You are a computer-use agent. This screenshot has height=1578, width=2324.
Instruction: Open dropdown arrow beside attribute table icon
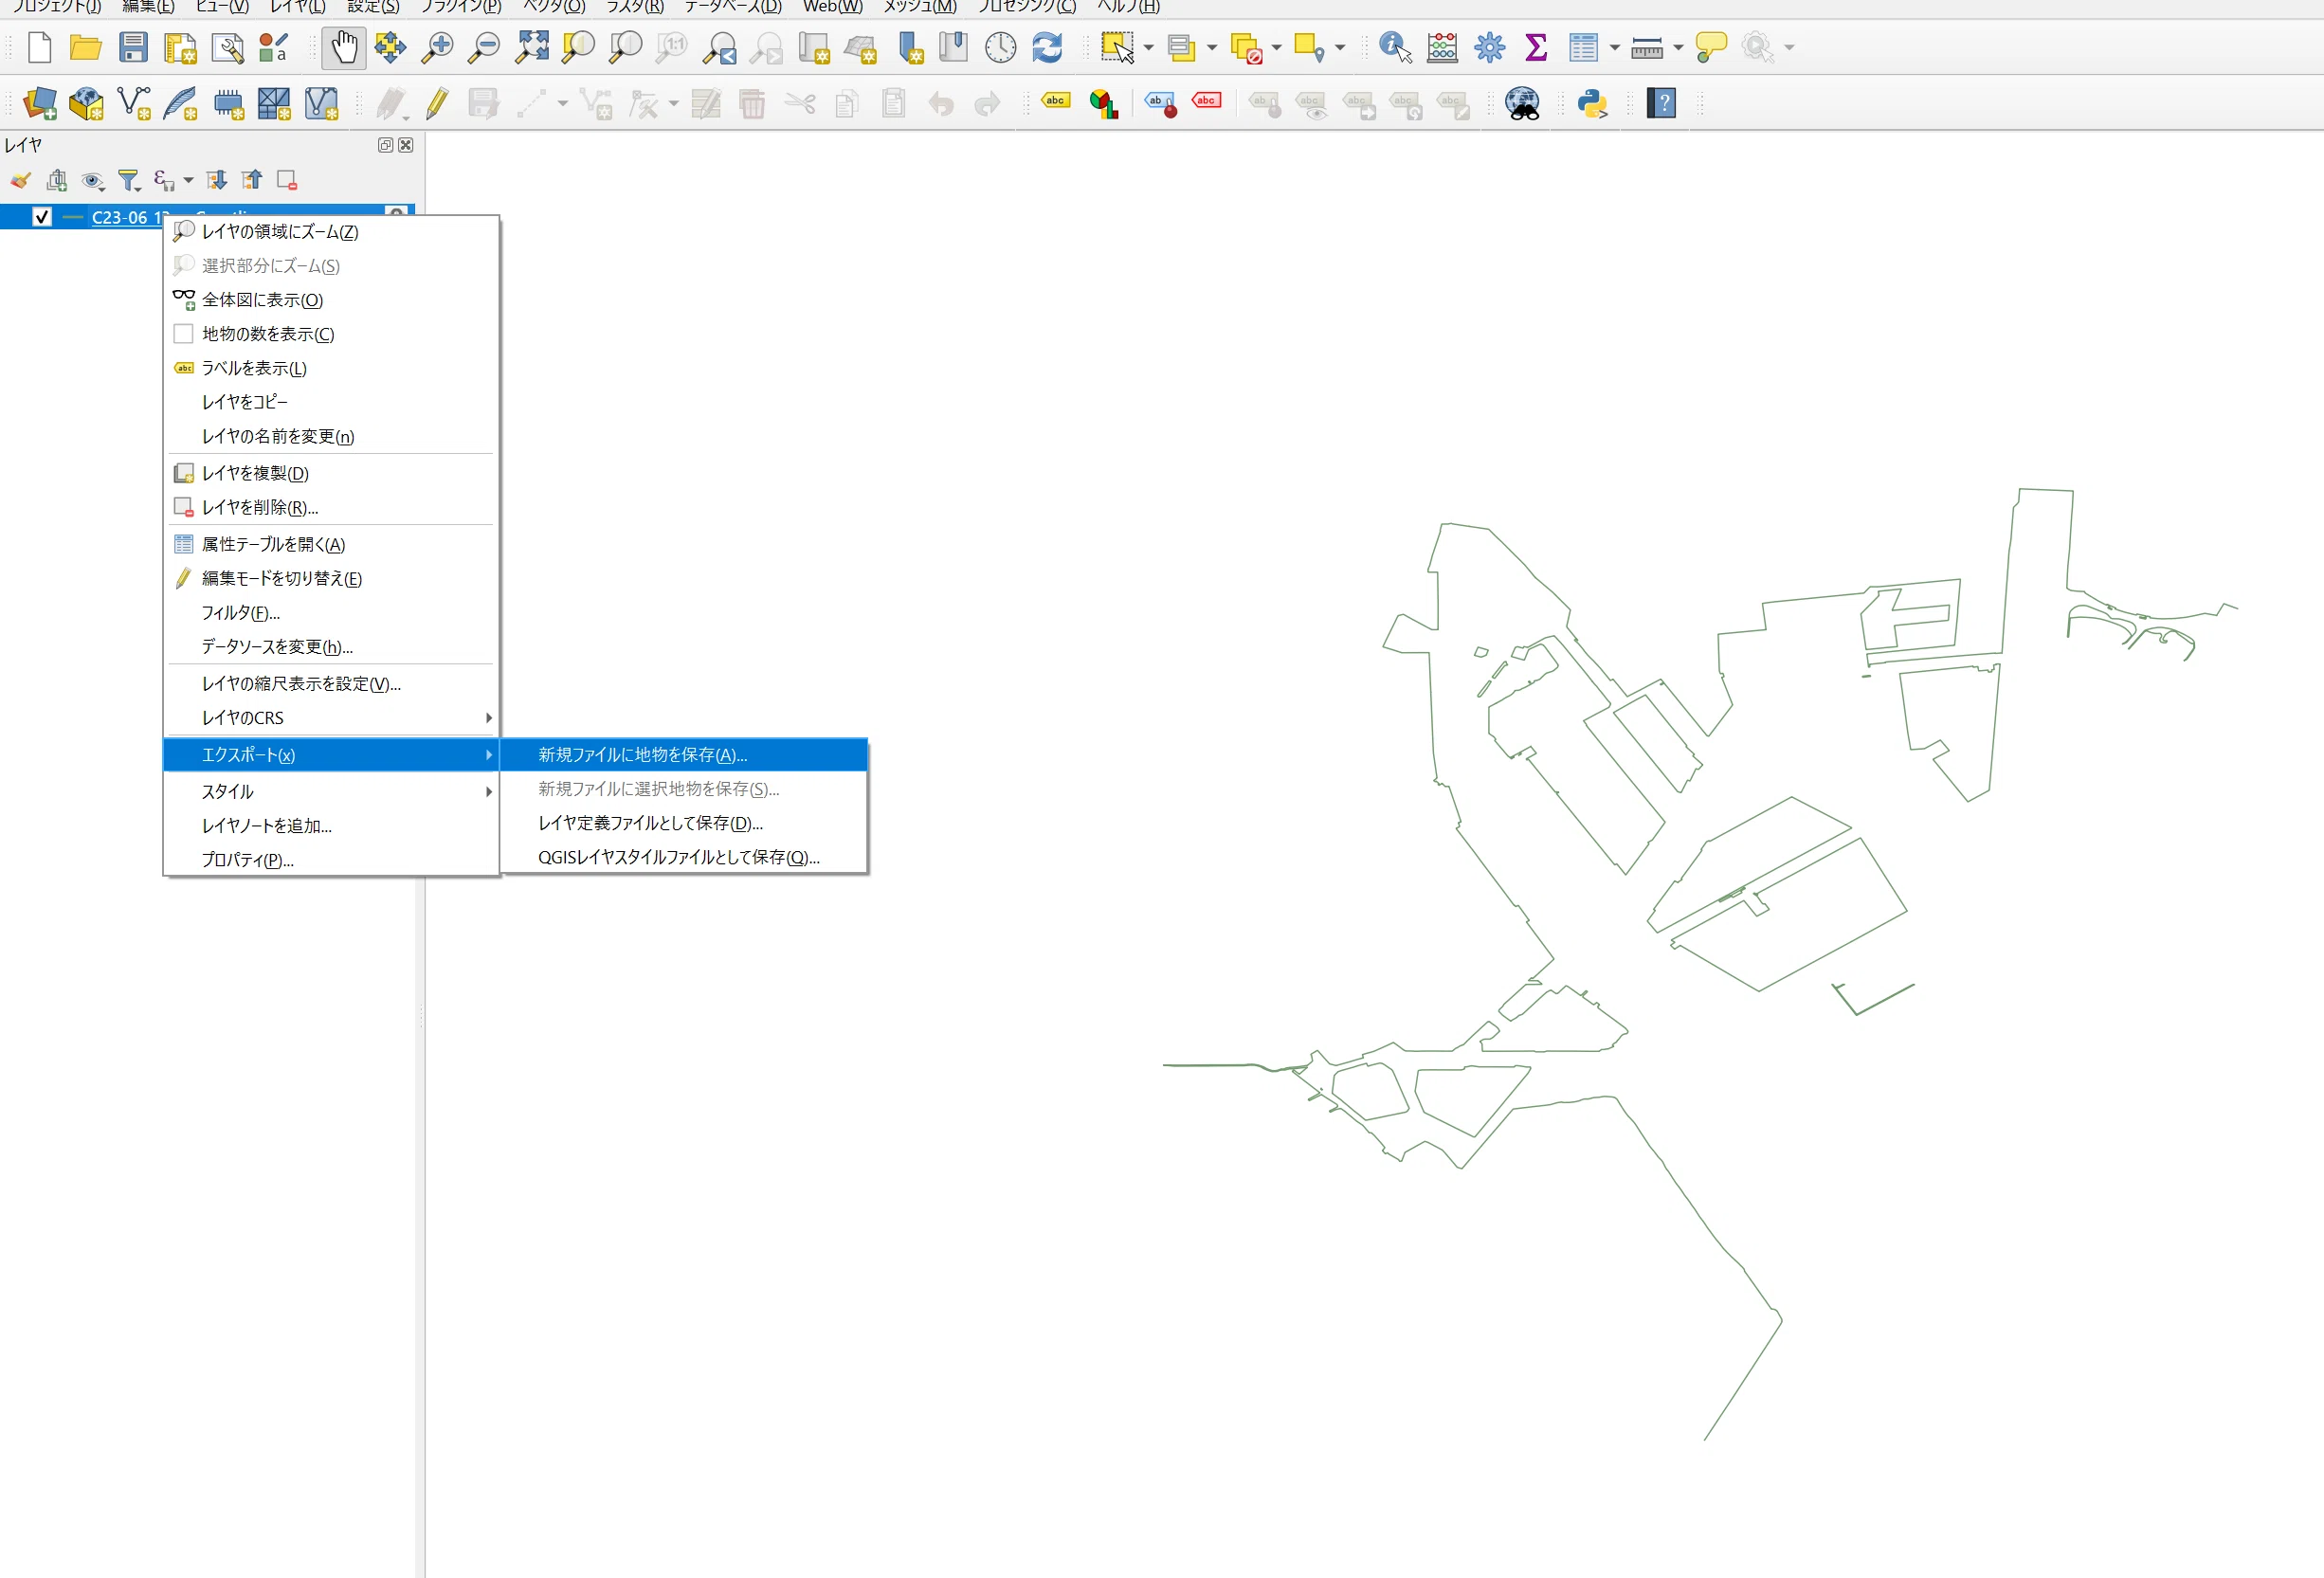[x=1615, y=47]
